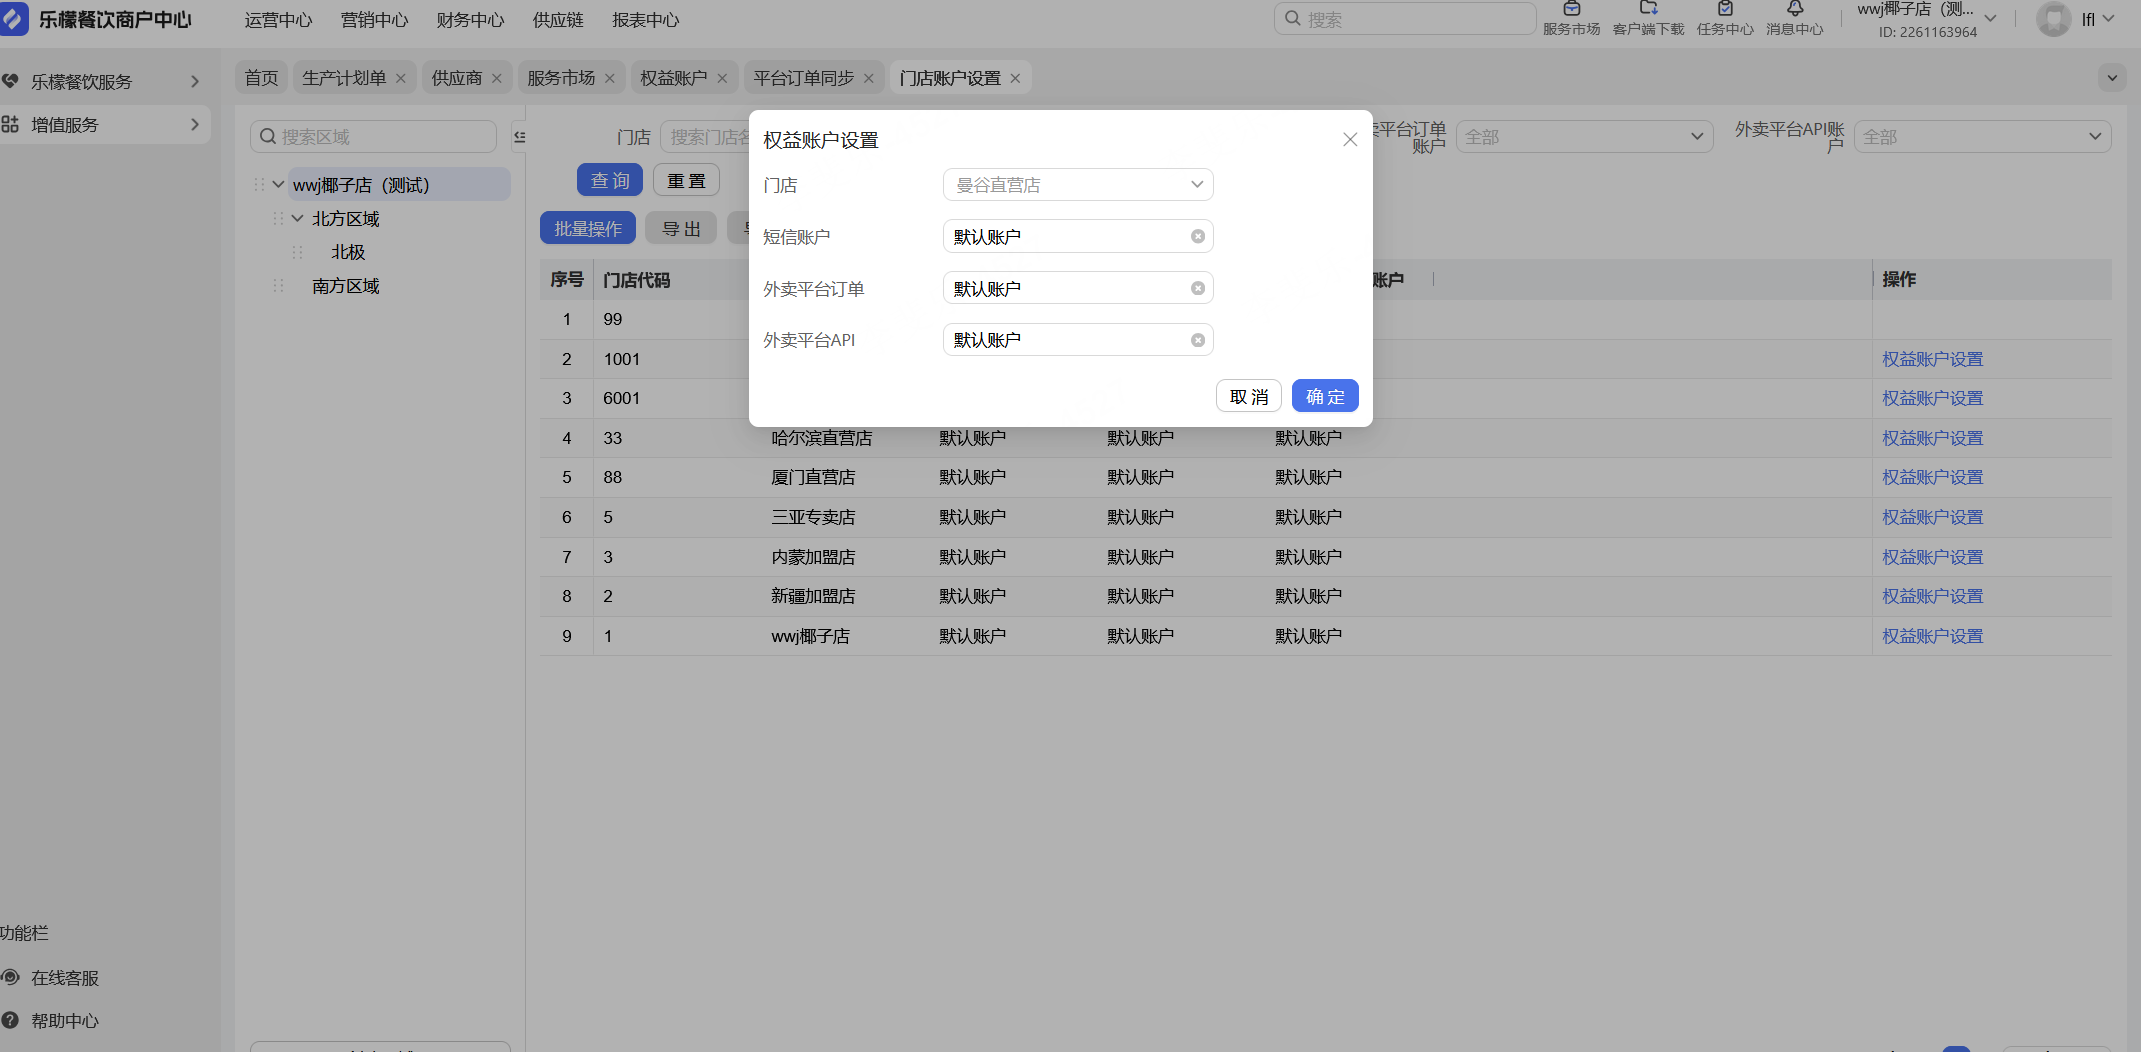The width and height of the screenshot is (2141, 1052).
Task: Click the 新疆加盟店 store name cell
Action: [x=813, y=596]
